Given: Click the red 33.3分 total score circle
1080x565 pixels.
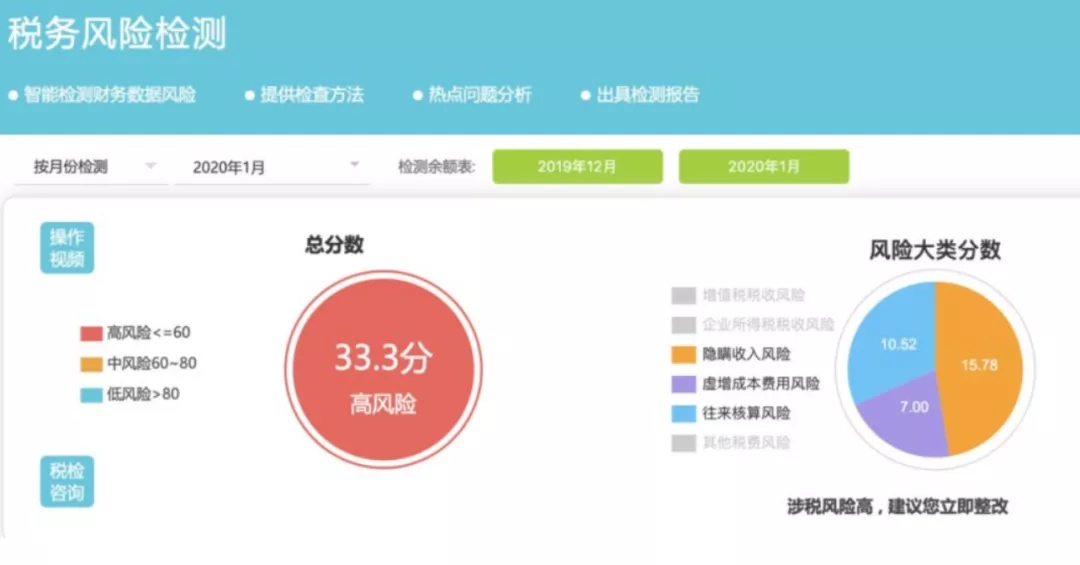Looking at the screenshot, I should click(x=384, y=369).
